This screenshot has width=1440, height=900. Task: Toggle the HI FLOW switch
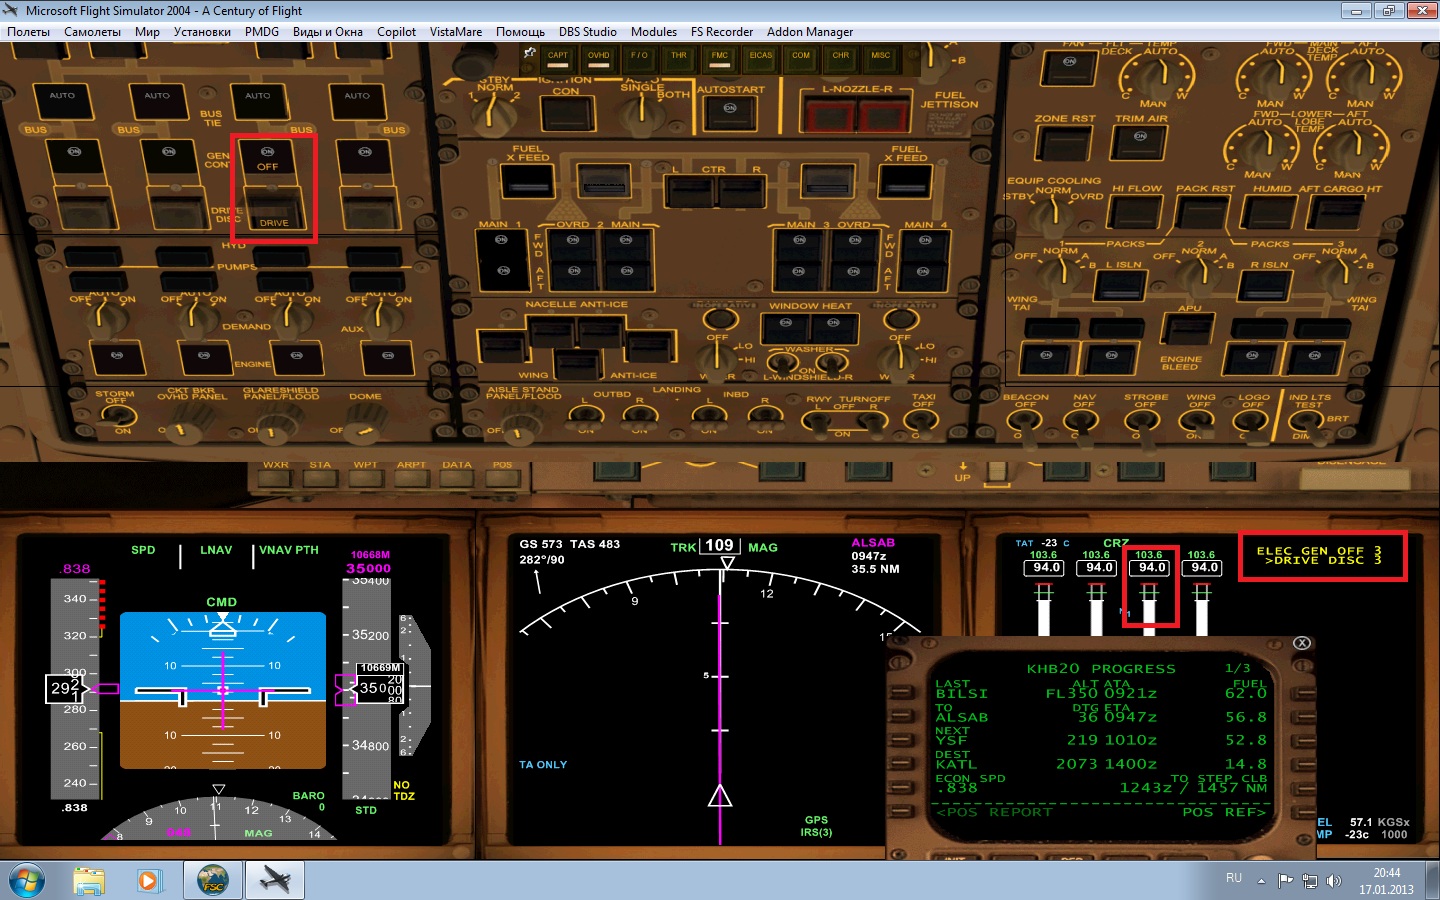click(x=1136, y=212)
